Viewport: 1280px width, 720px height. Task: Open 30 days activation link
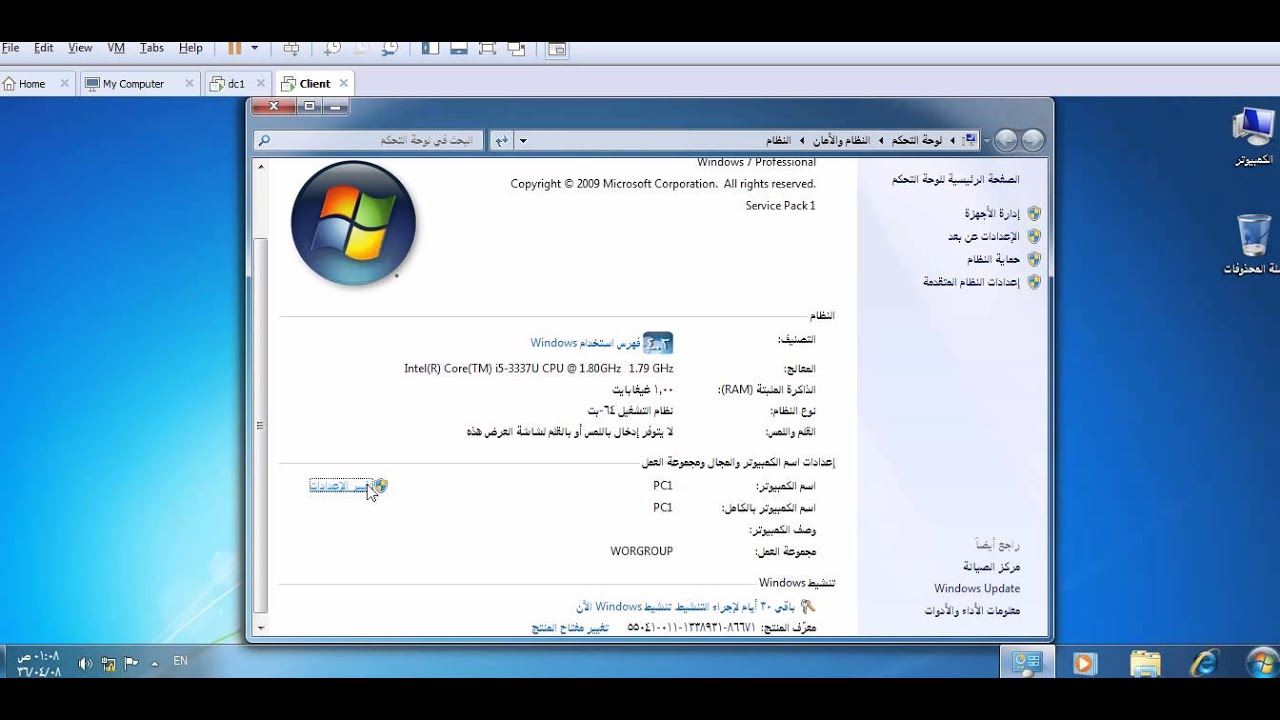(x=687, y=607)
